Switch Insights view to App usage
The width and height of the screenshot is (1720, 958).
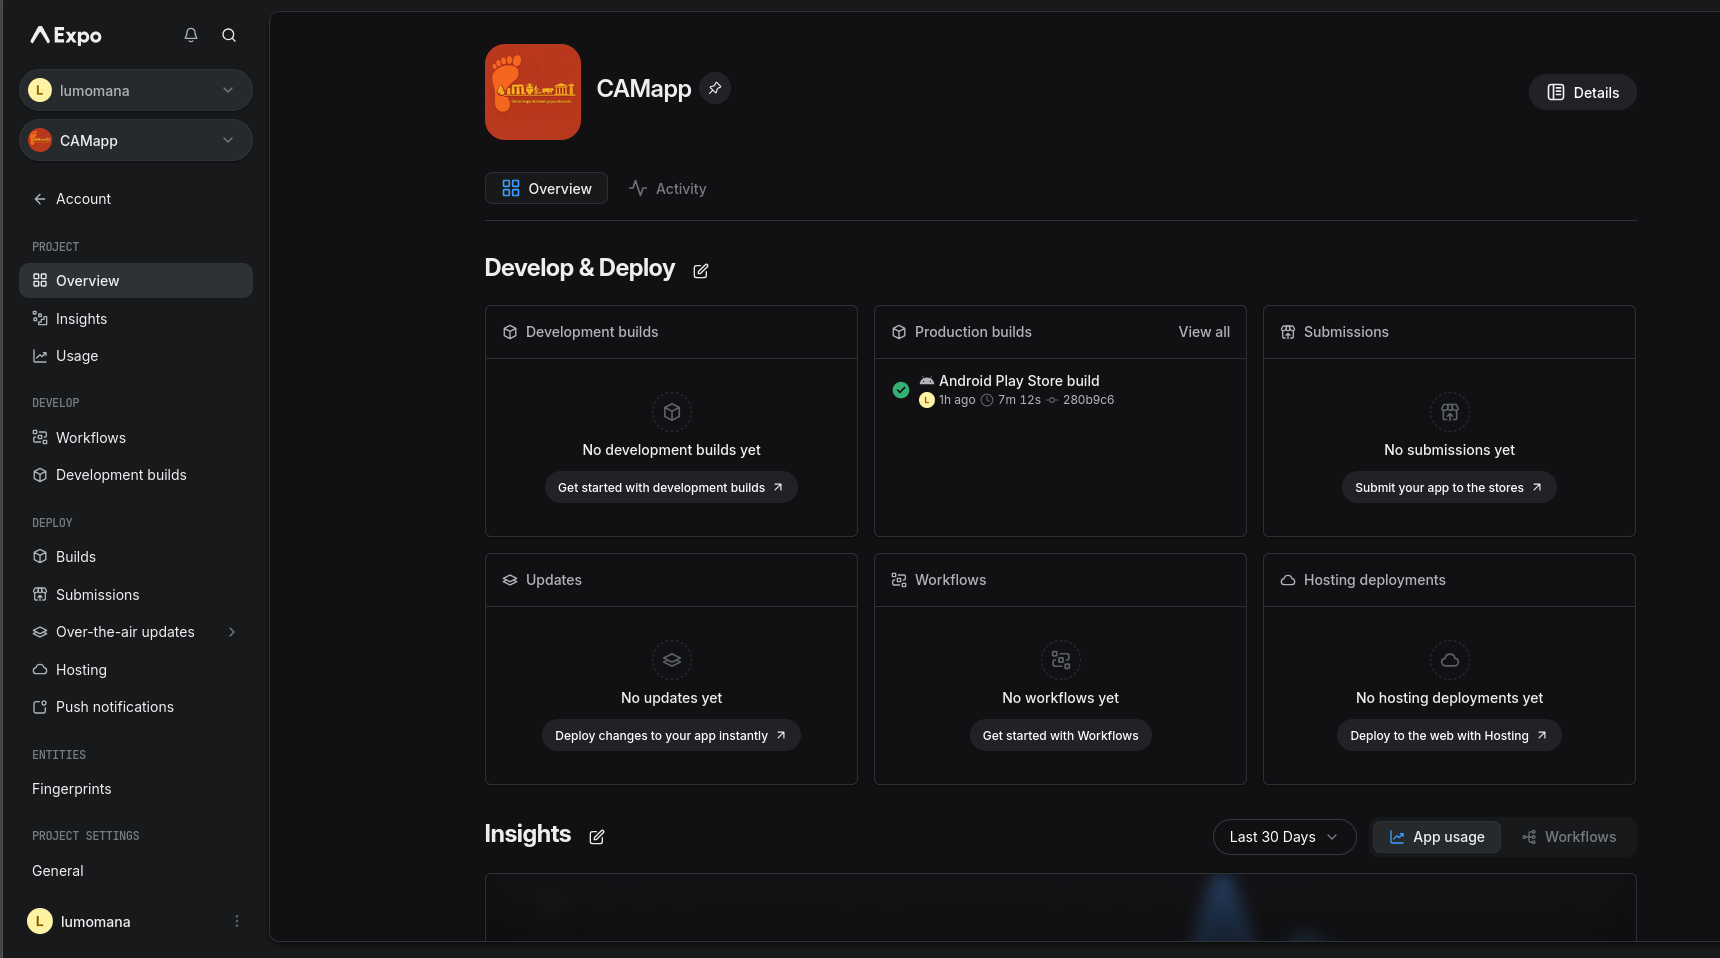(x=1436, y=837)
